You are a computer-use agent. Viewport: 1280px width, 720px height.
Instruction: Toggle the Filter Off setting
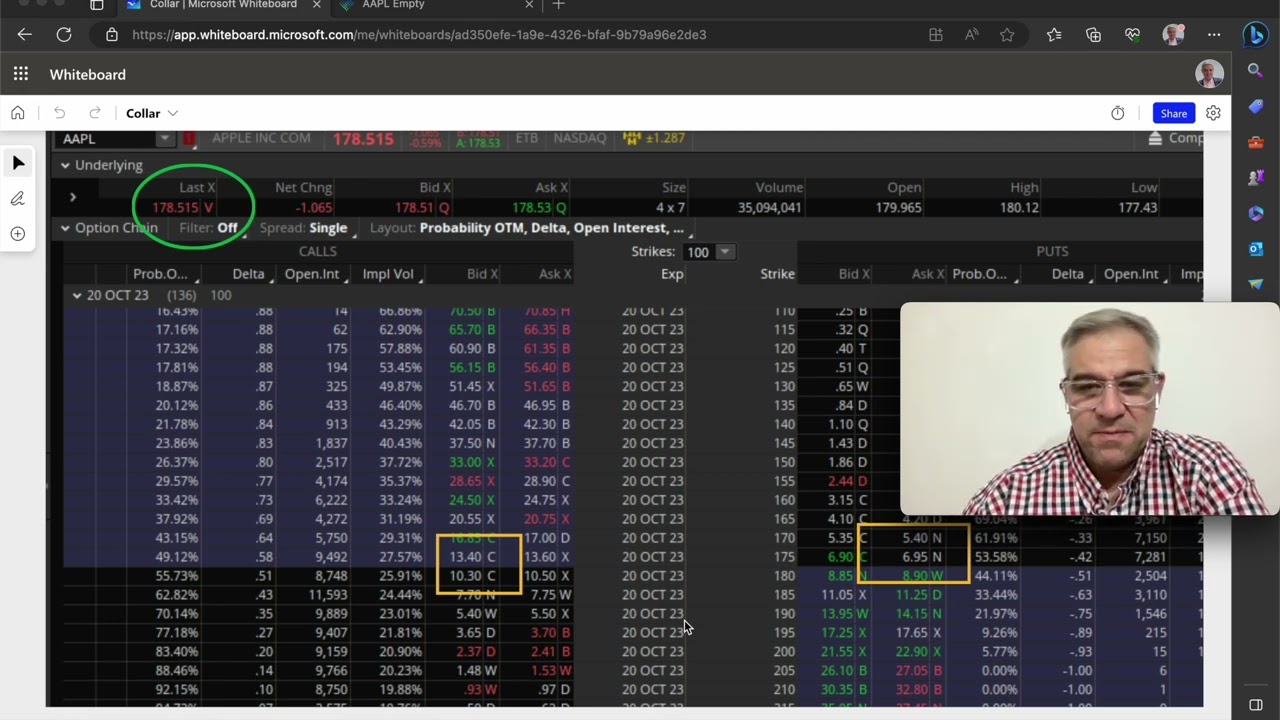point(227,228)
